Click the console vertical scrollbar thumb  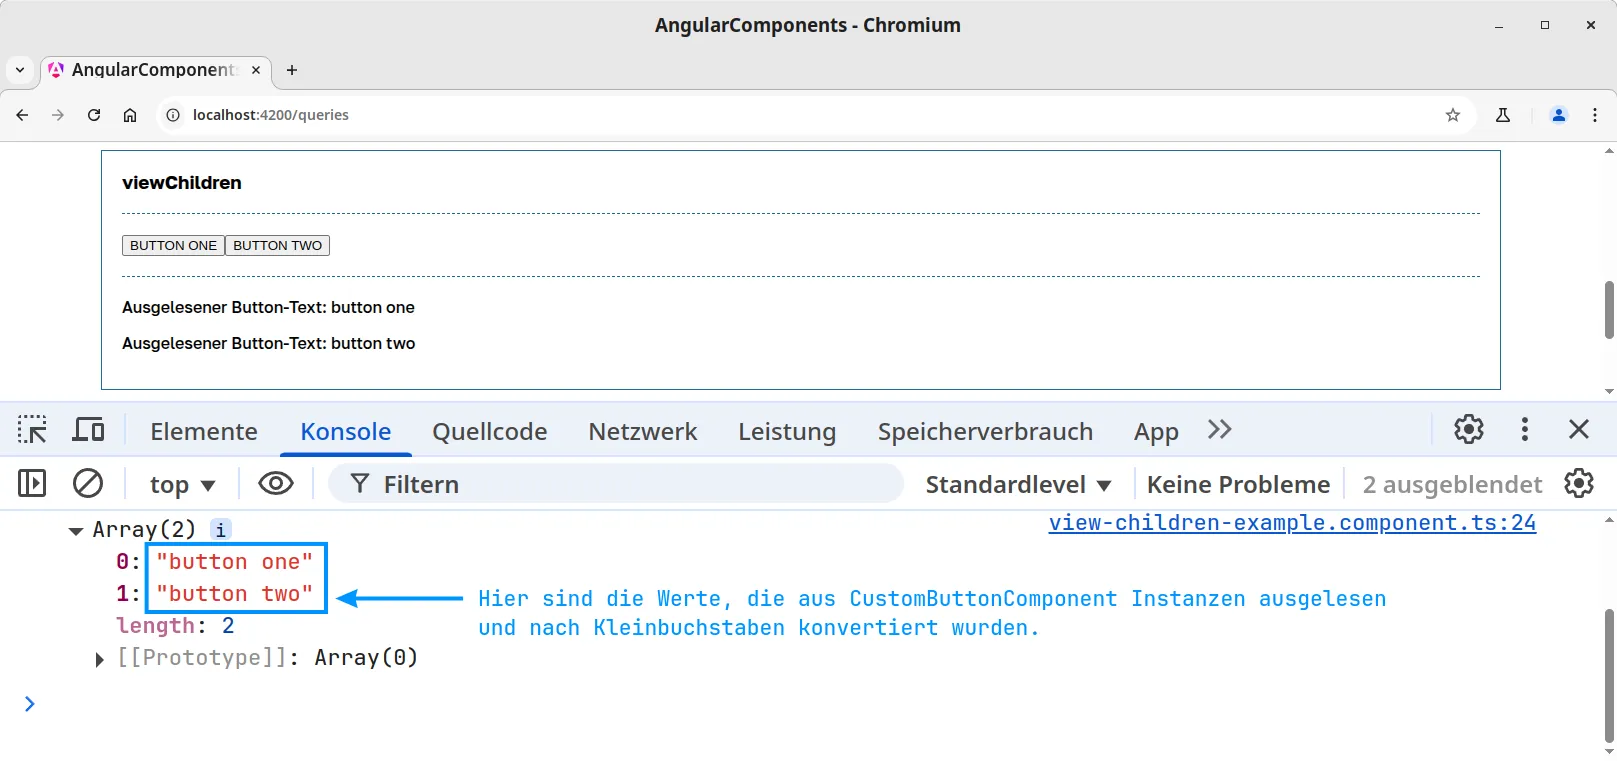point(1609,675)
